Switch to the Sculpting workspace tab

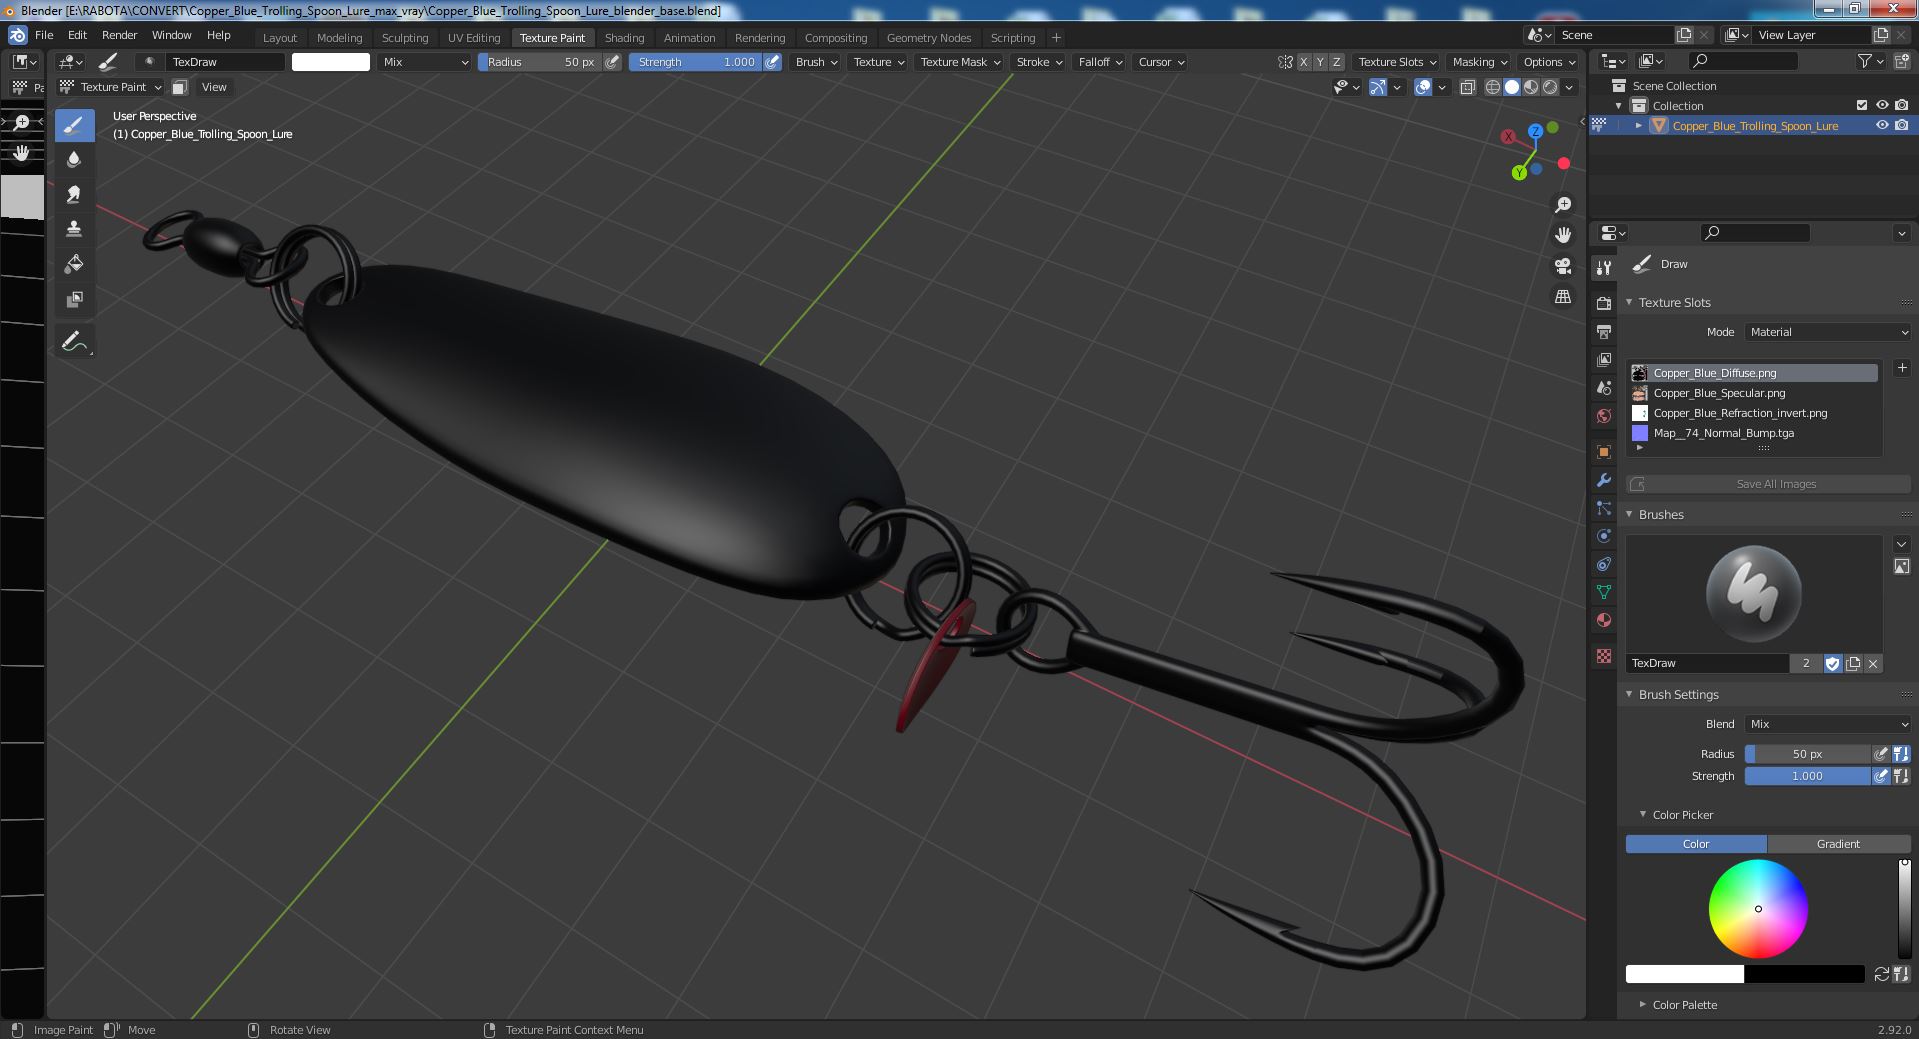coord(405,38)
